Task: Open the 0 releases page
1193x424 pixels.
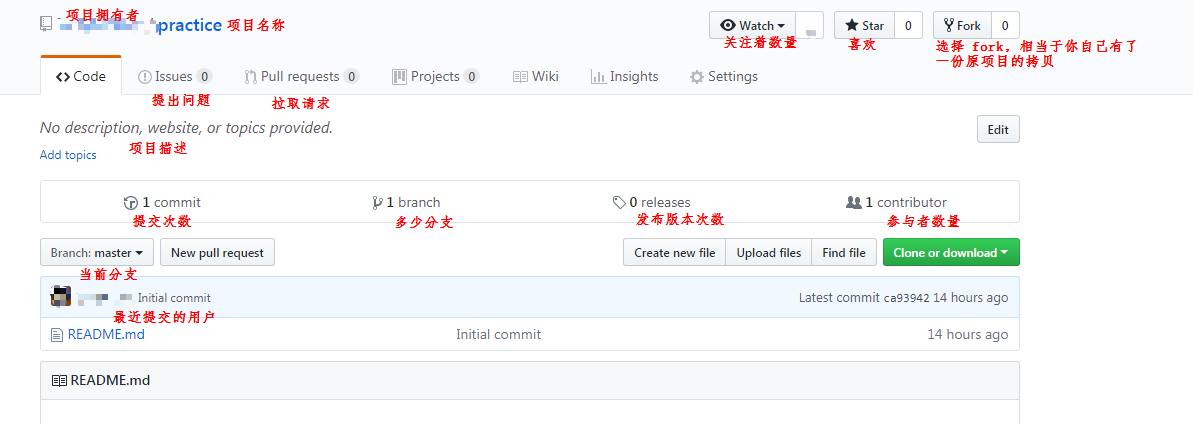Action: (x=651, y=202)
